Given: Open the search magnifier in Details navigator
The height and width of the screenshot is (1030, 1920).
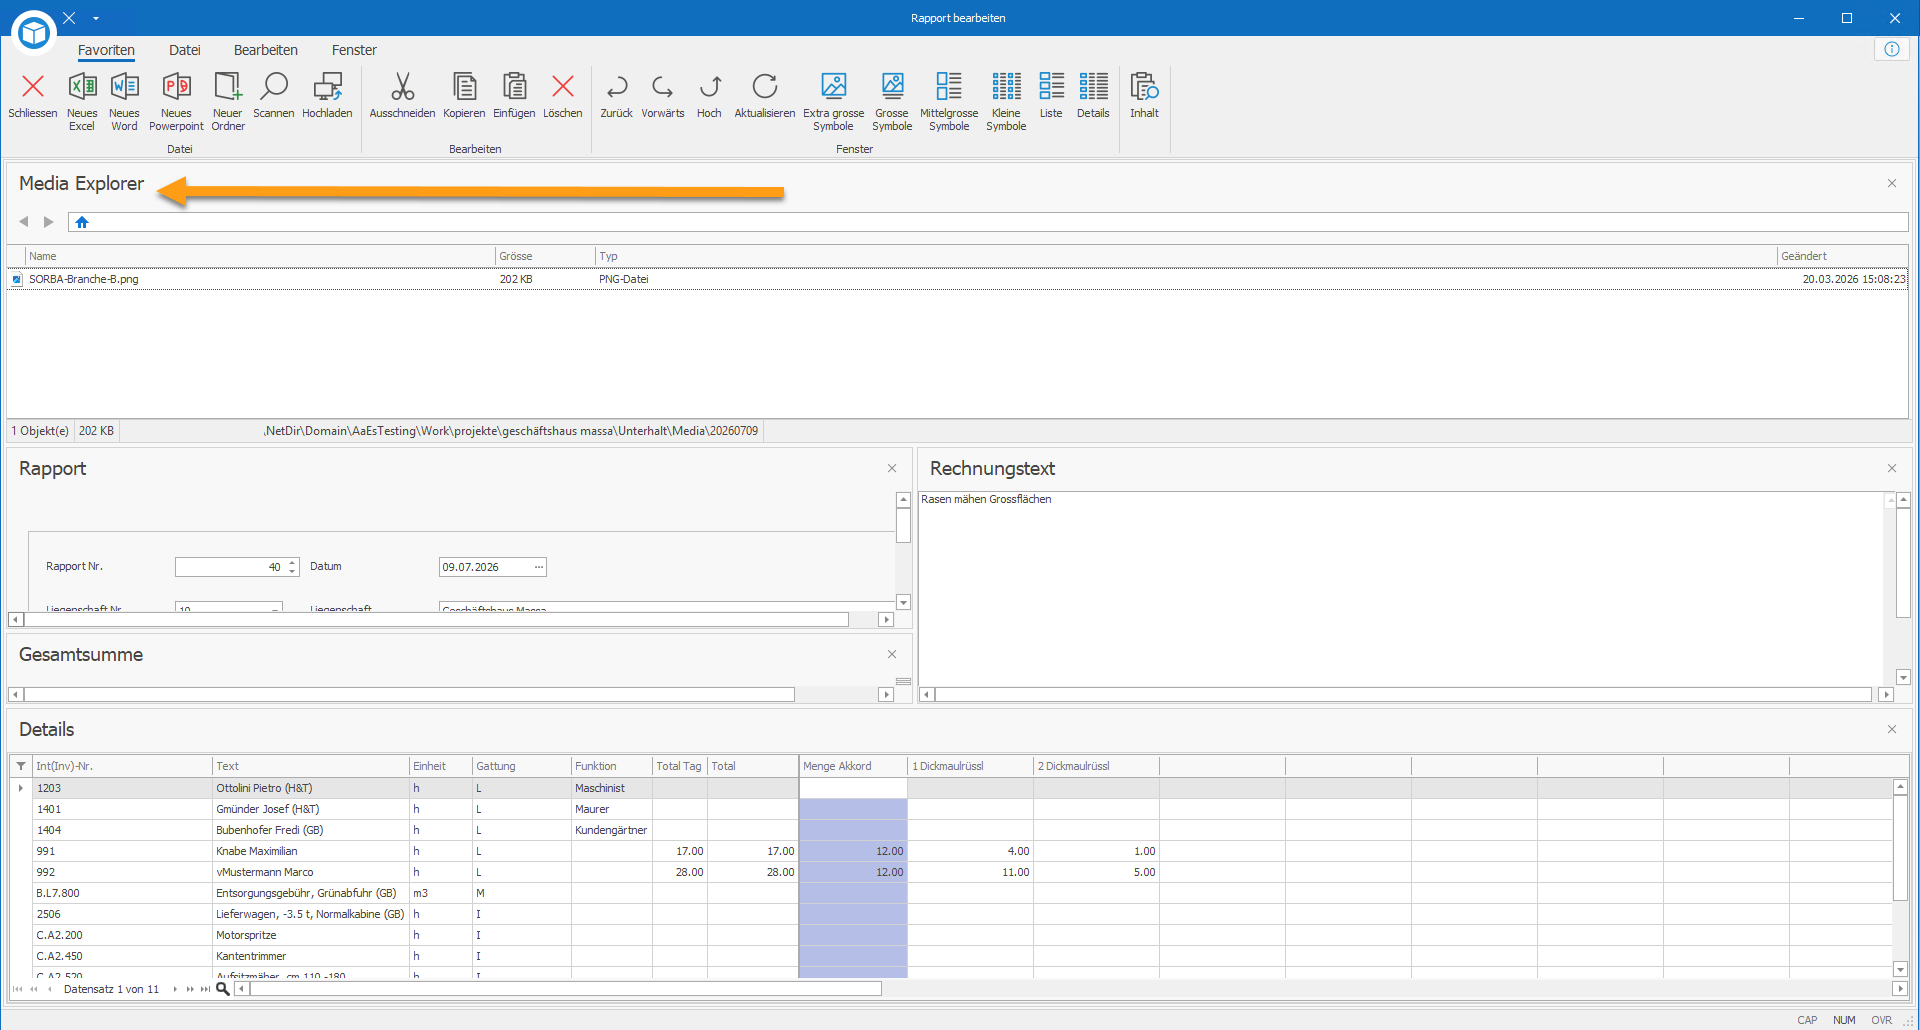Looking at the screenshot, I should [x=223, y=989].
